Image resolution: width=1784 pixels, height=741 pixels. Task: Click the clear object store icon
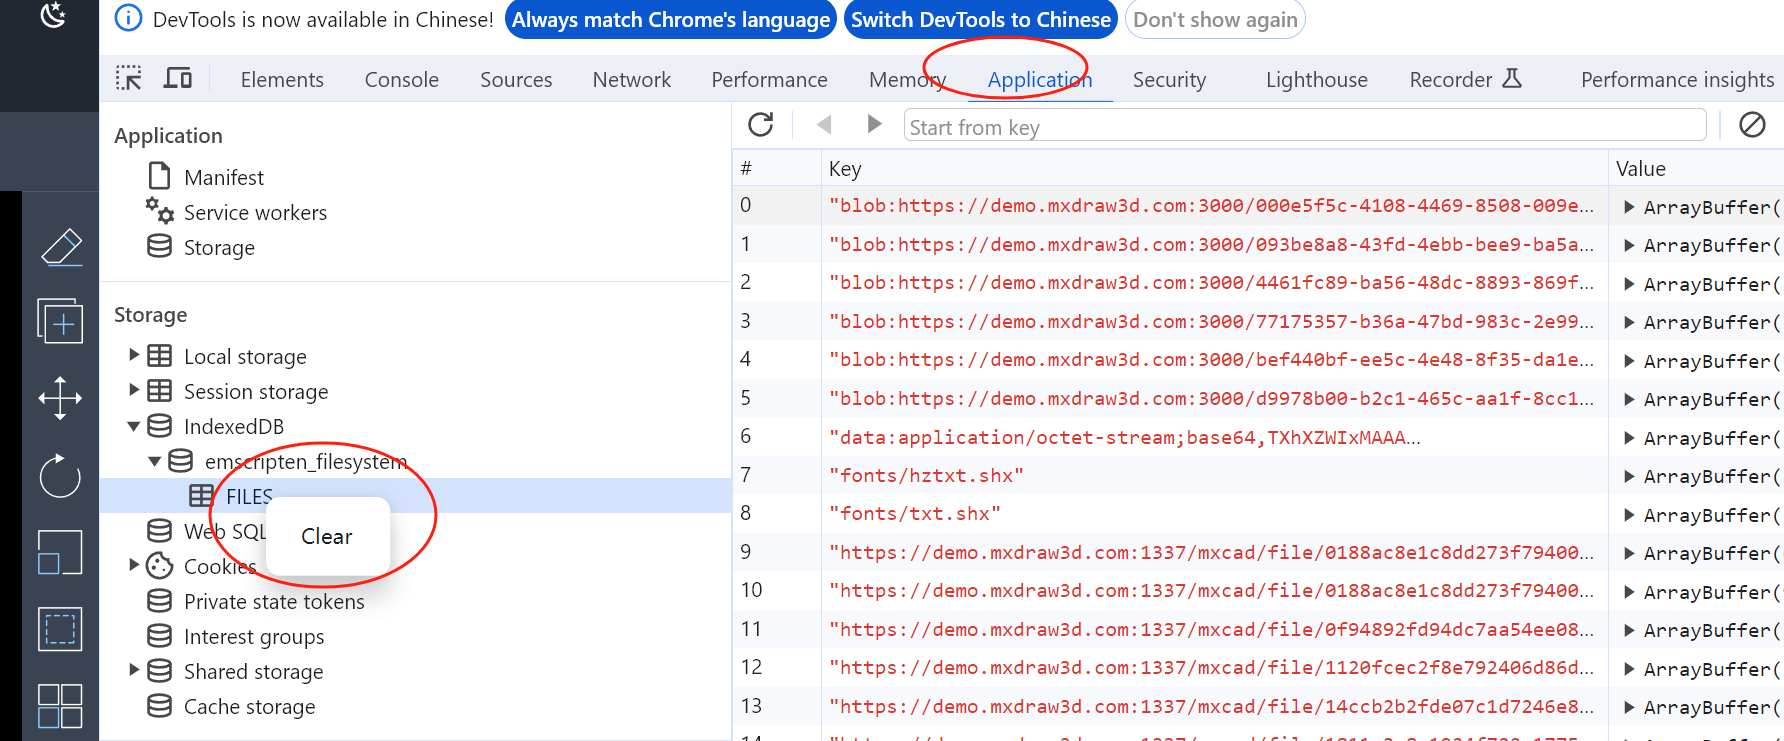coord(1752,125)
